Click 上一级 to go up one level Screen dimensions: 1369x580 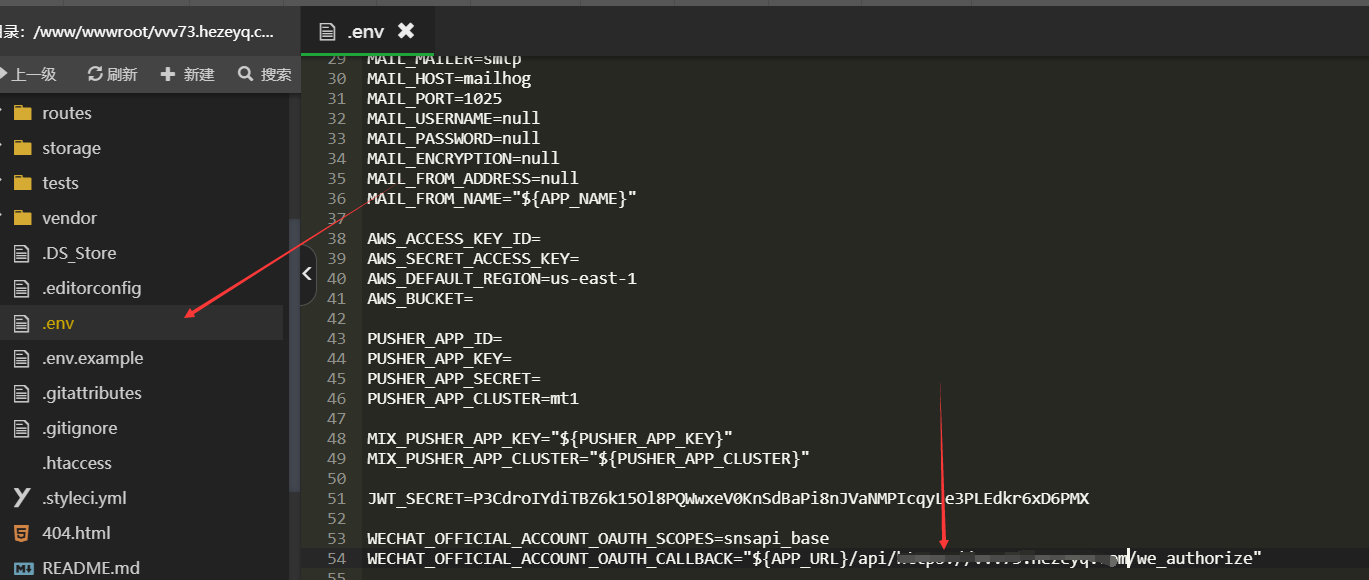(30, 74)
